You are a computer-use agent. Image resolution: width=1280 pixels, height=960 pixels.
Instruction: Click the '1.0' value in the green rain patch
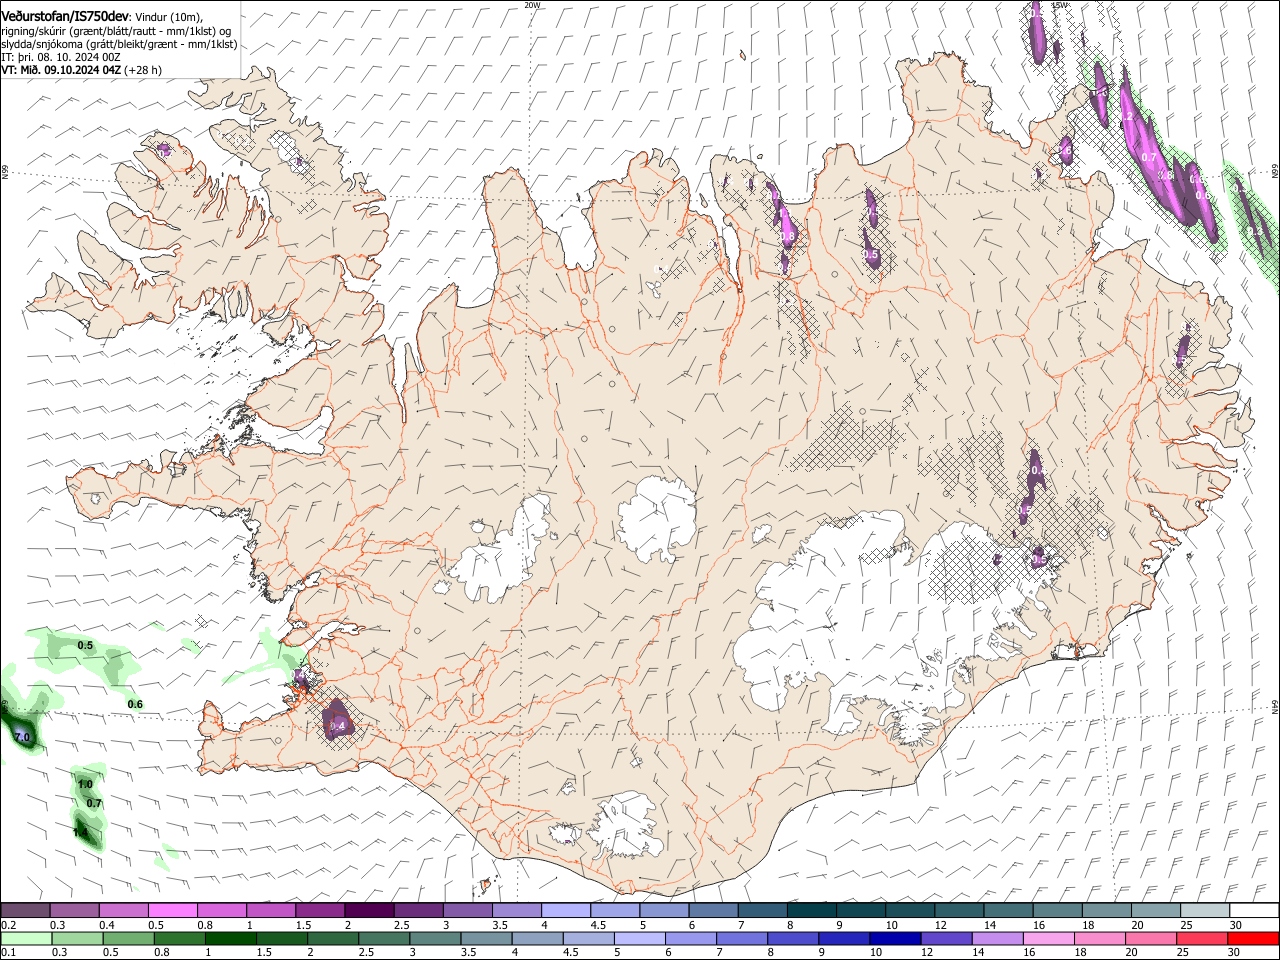click(85, 785)
